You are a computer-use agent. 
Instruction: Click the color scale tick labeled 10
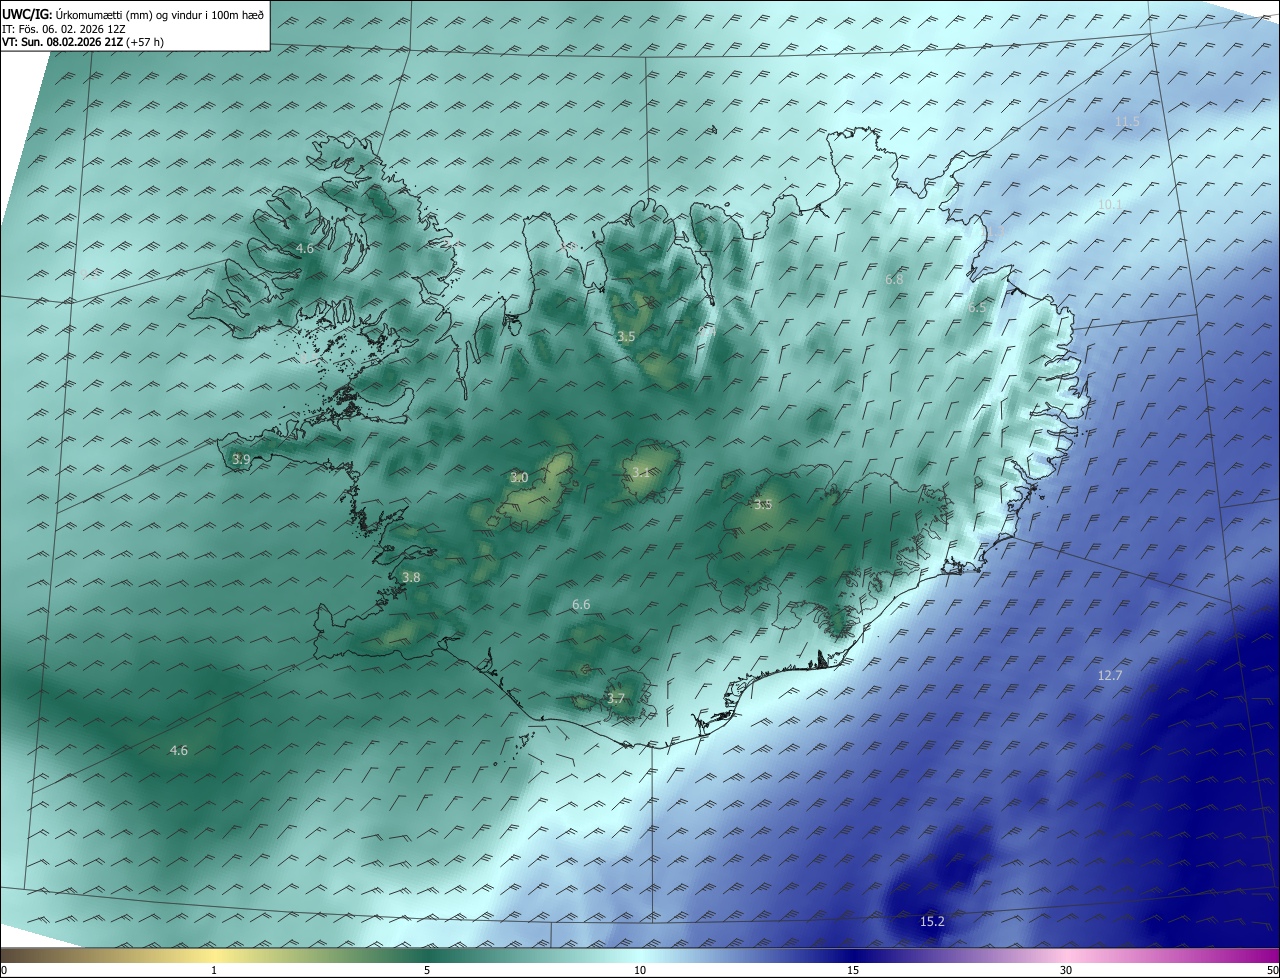(x=640, y=970)
